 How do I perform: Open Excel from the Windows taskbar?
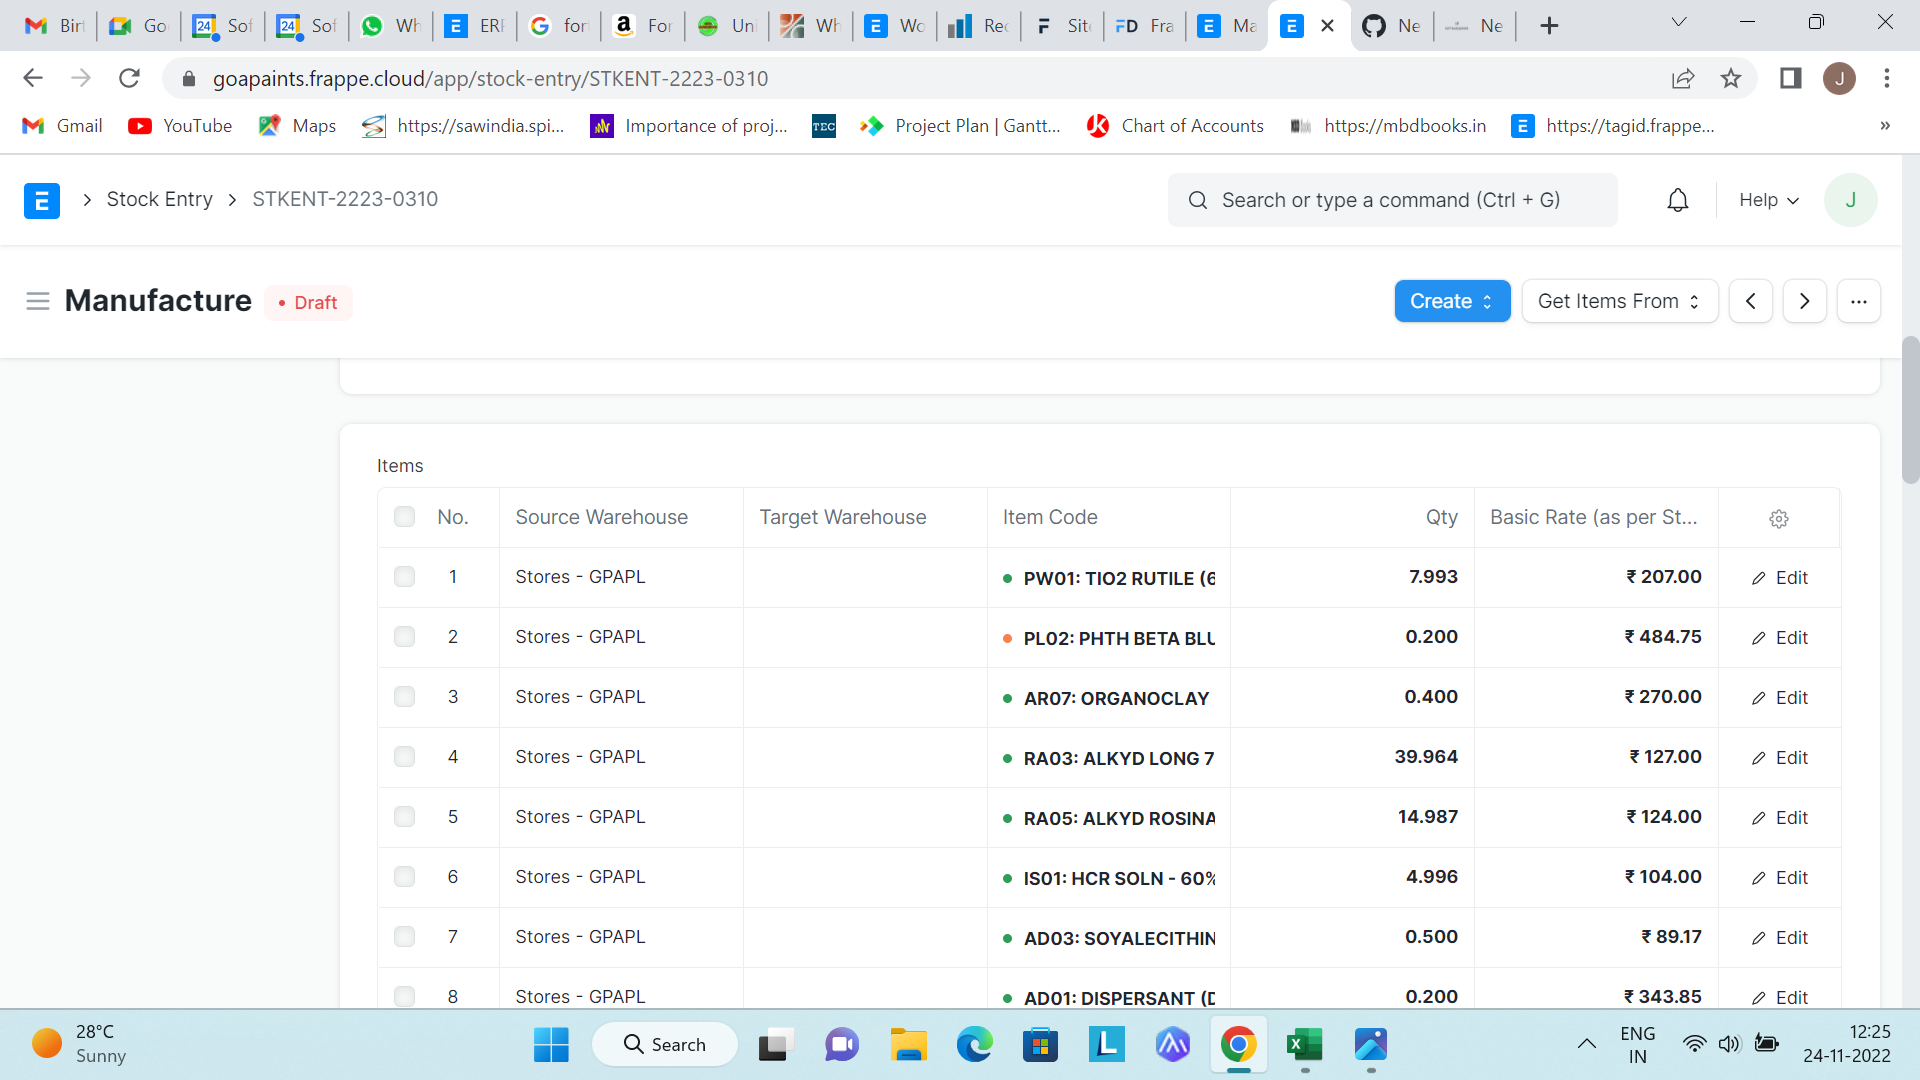[1304, 1045]
